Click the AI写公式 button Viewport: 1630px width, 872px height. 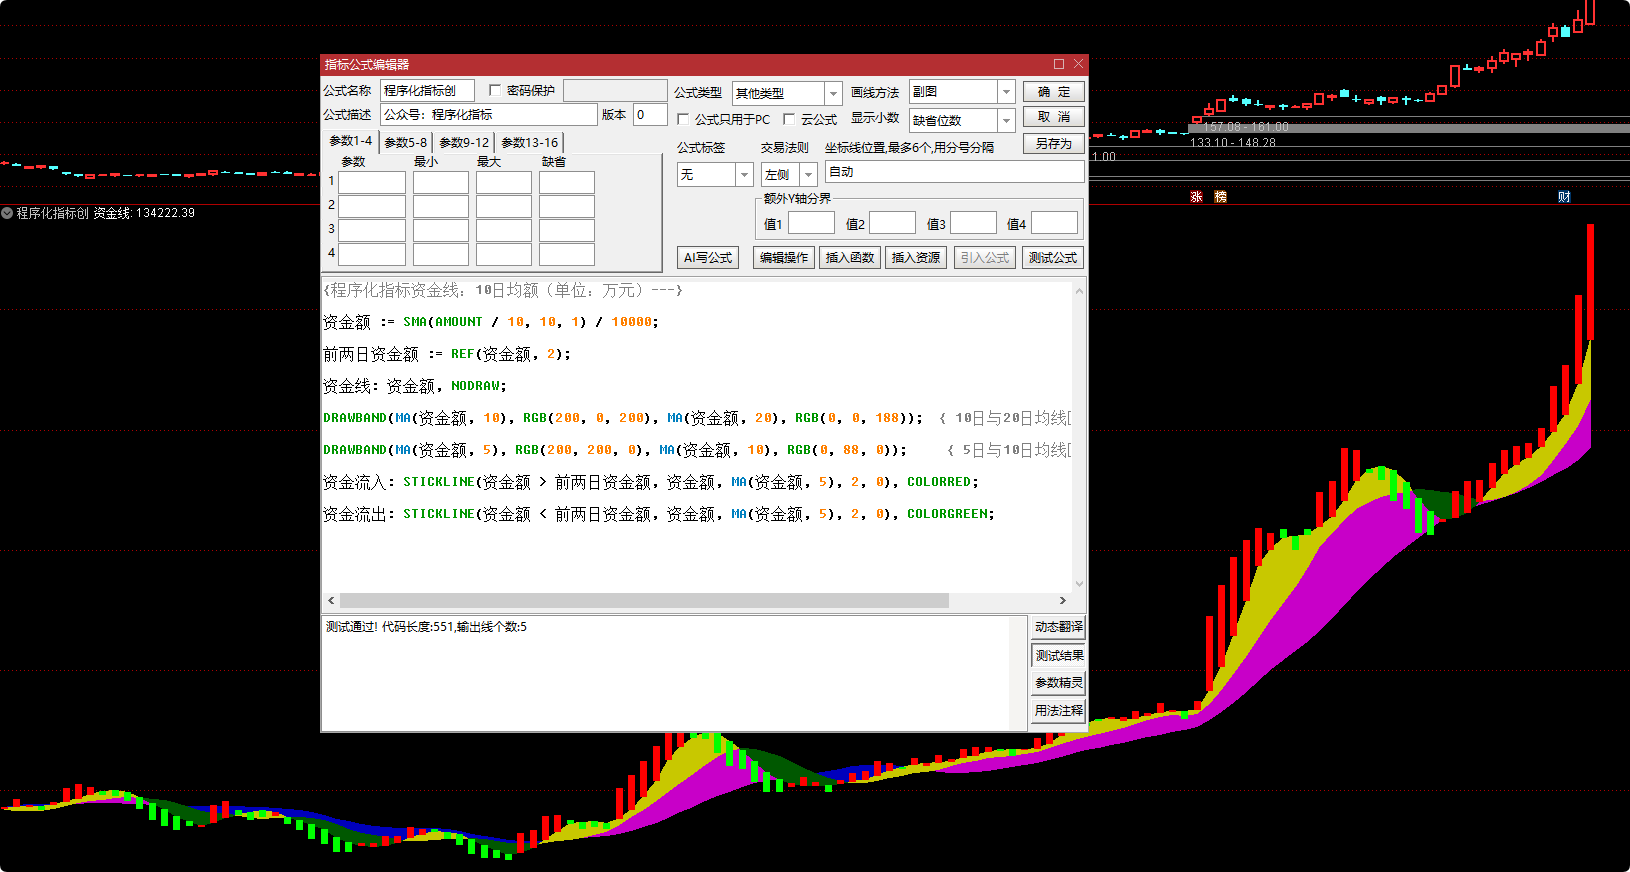pos(708,258)
